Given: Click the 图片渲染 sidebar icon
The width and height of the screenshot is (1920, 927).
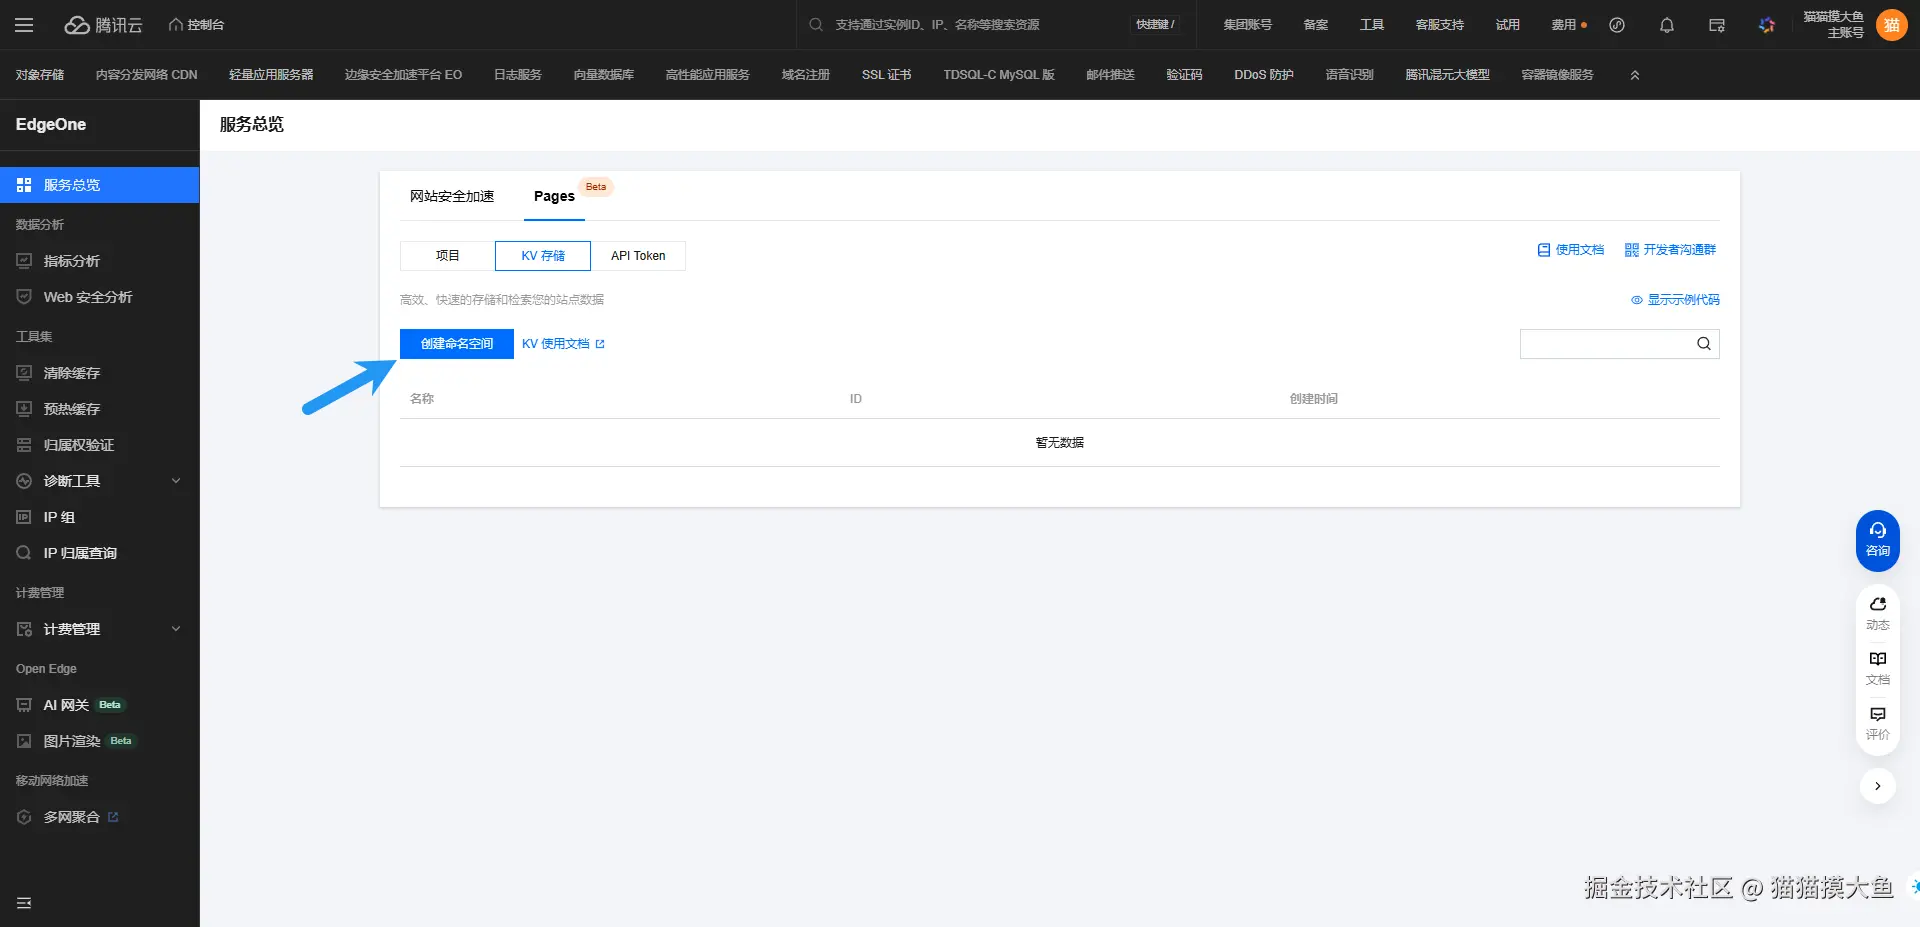Looking at the screenshot, I should (x=24, y=741).
